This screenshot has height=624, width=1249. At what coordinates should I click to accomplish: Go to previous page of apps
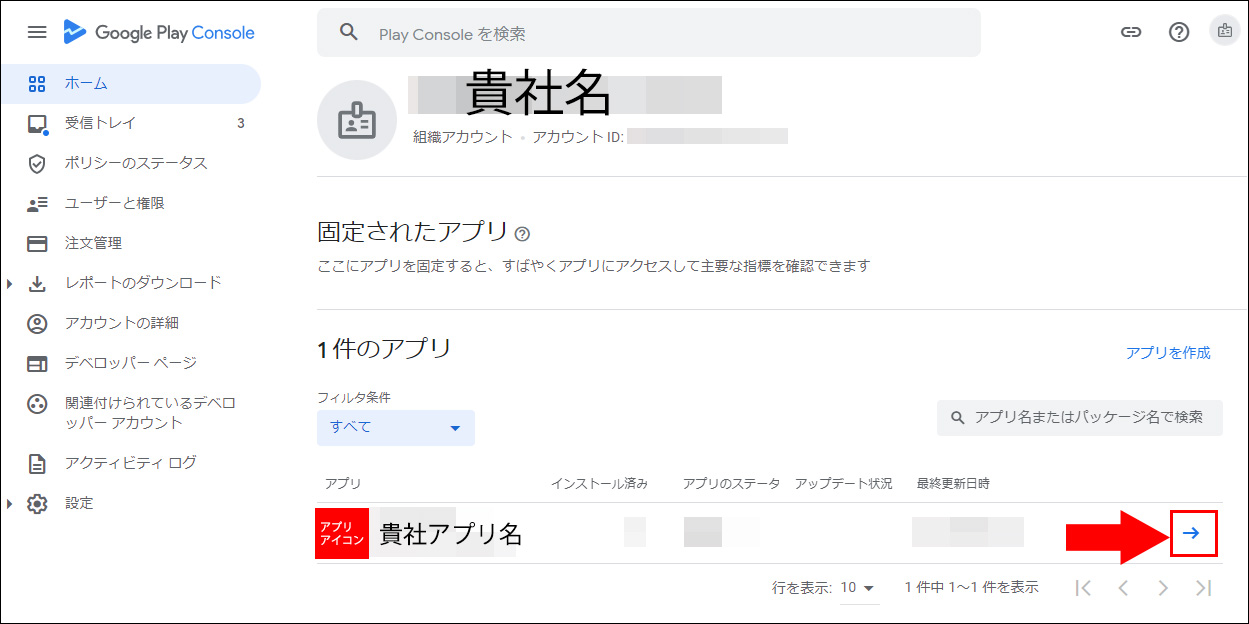click(1123, 588)
